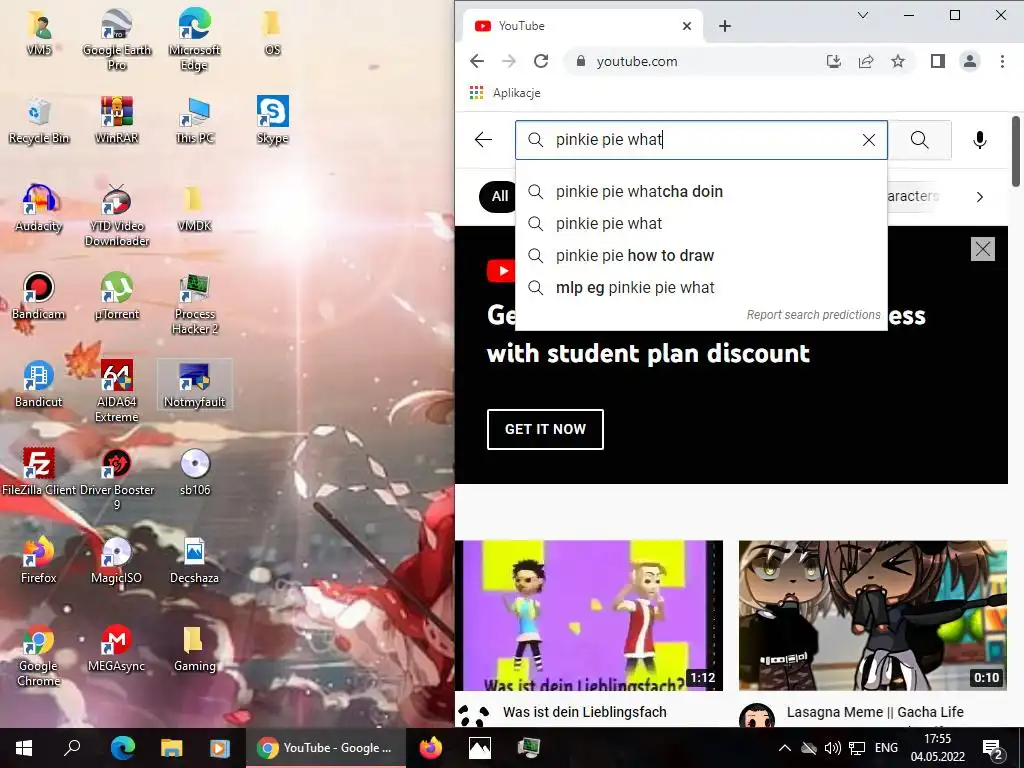Close the YouTube tab
The image size is (1024, 768).
pos(686,26)
